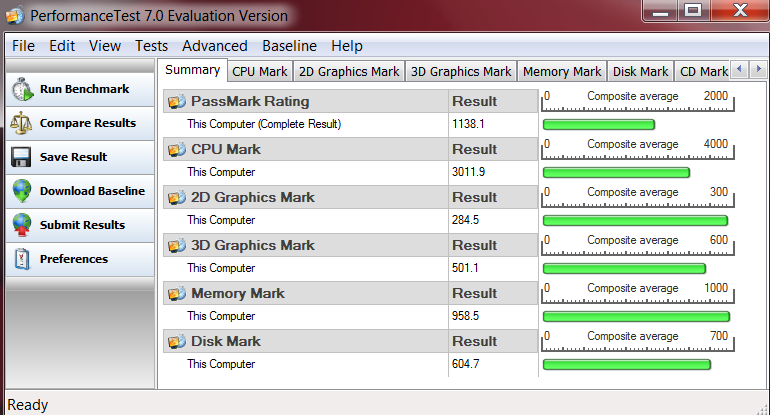Click the icon beside Memory Mark heading
770x415 pixels.
pos(177,293)
